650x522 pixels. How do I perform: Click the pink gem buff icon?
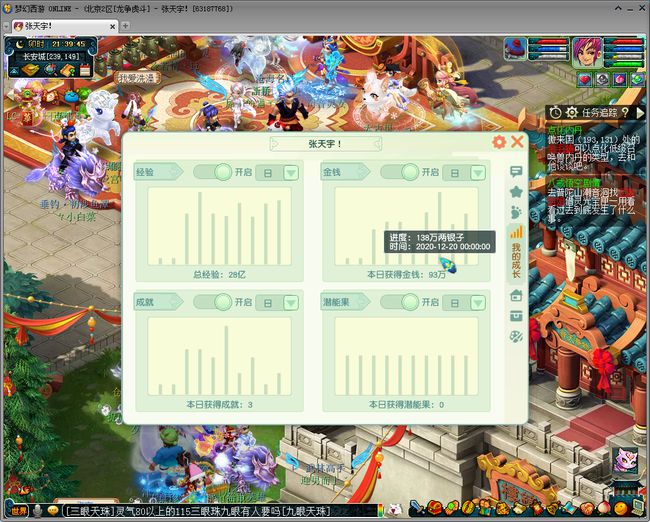click(619, 79)
